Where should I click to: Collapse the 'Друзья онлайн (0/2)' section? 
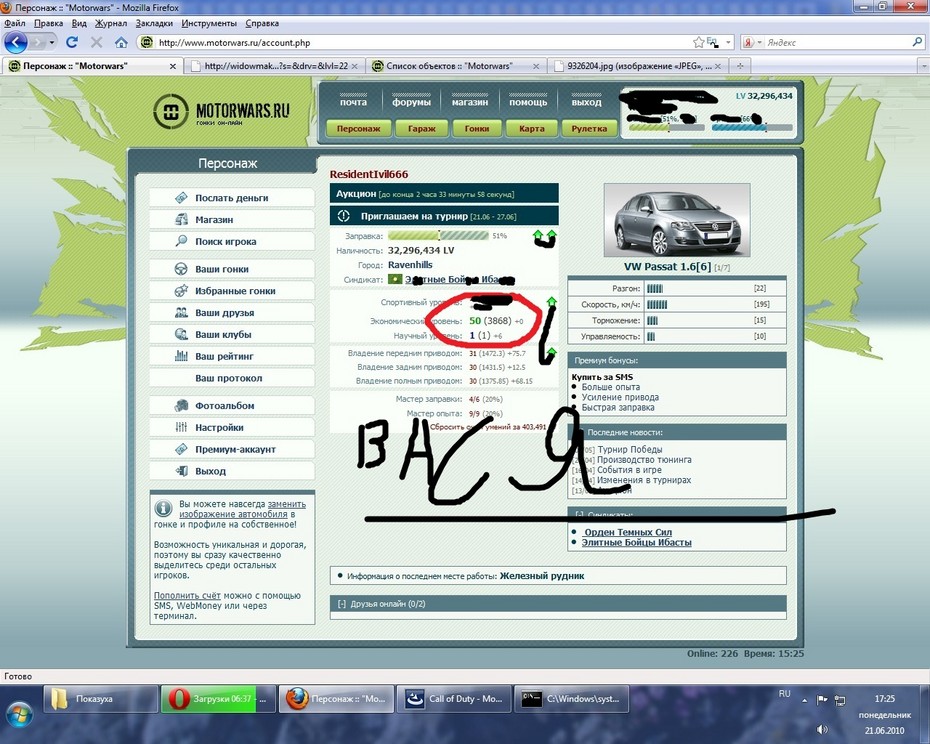342,603
